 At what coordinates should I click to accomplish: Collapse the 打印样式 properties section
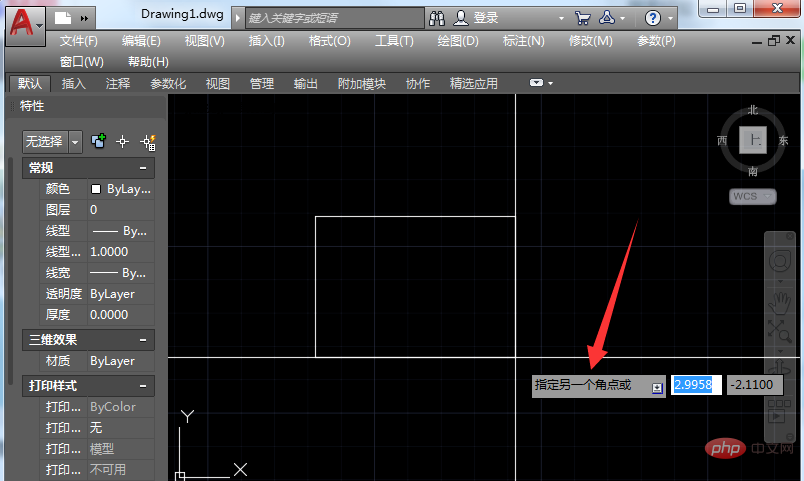143,386
